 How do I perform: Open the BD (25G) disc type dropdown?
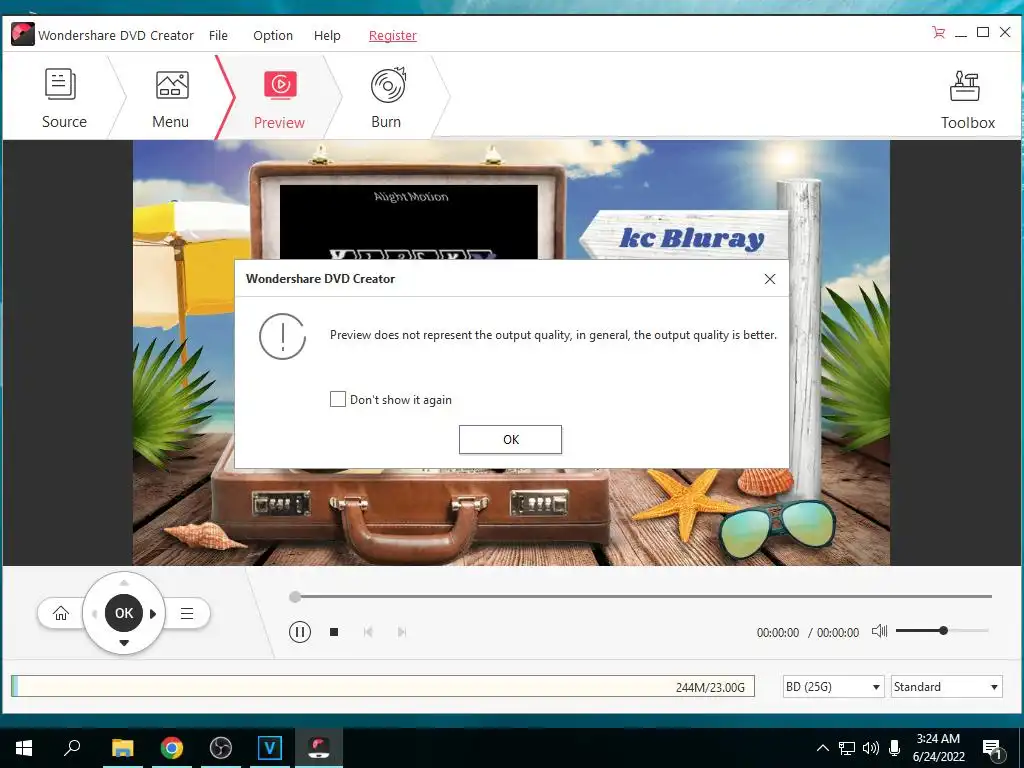[833, 686]
